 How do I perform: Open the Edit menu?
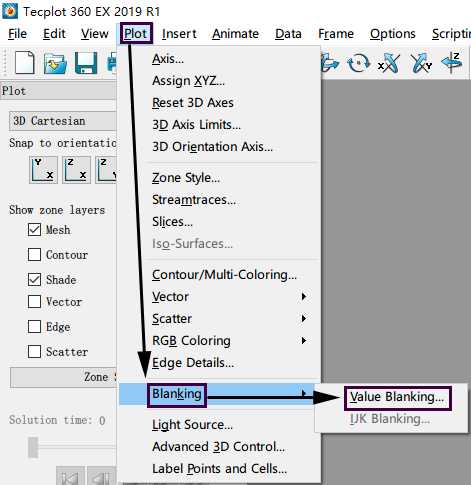54,34
